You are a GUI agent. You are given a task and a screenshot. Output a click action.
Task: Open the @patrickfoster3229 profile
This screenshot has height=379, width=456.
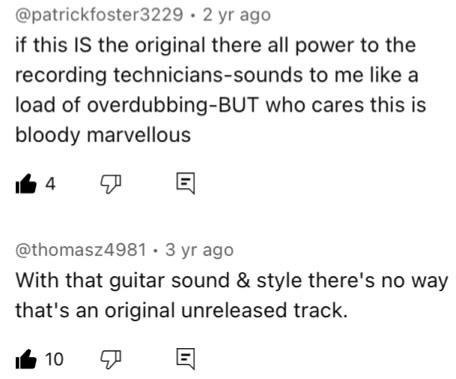99,15
